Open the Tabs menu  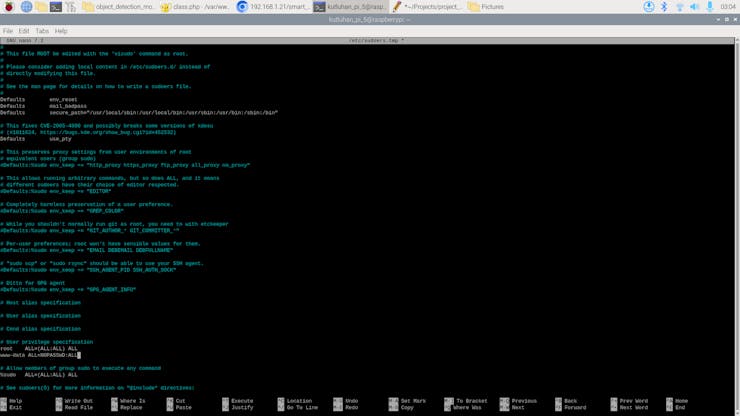pos(42,31)
